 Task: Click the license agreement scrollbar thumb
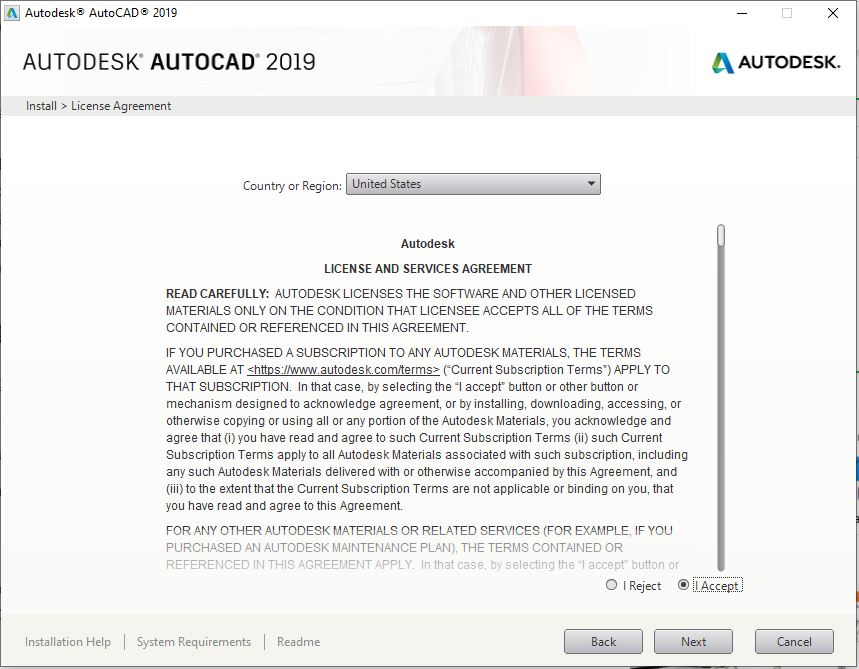[x=721, y=236]
